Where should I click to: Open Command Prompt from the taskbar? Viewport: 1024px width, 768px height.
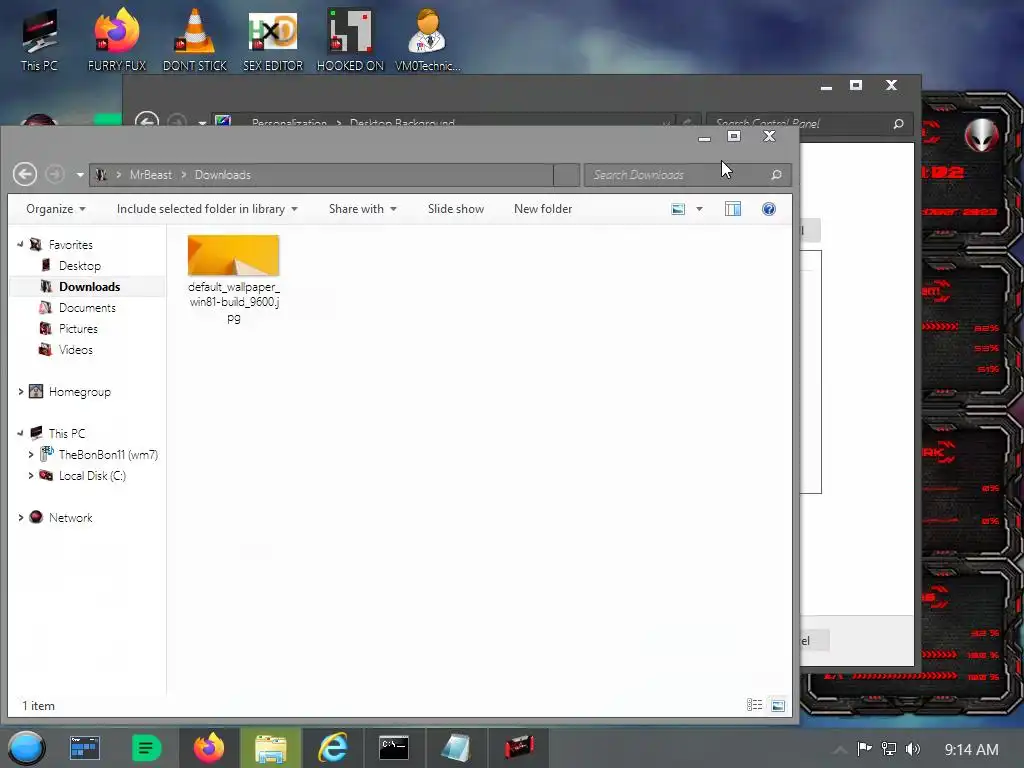tap(394, 748)
